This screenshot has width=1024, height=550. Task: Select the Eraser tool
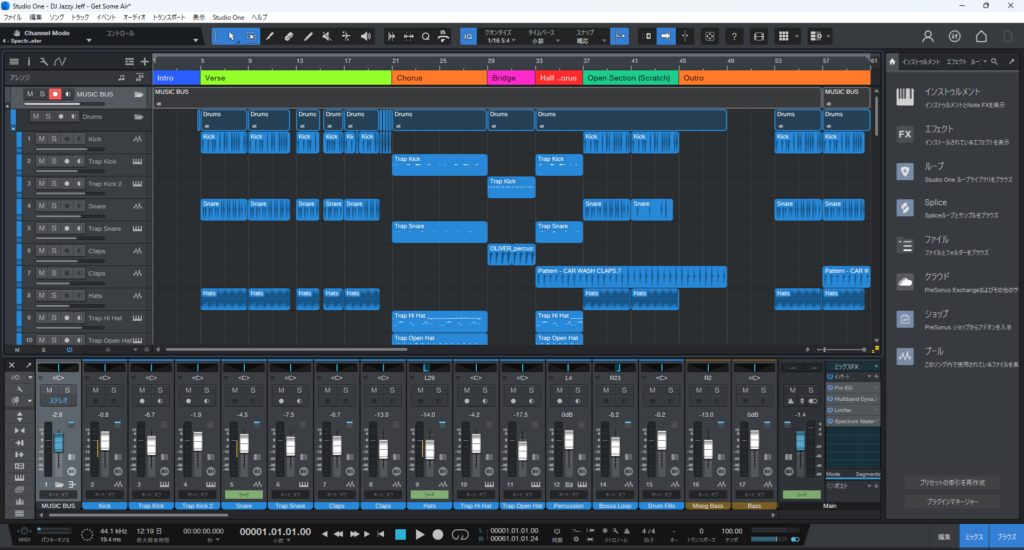click(288, 36)
